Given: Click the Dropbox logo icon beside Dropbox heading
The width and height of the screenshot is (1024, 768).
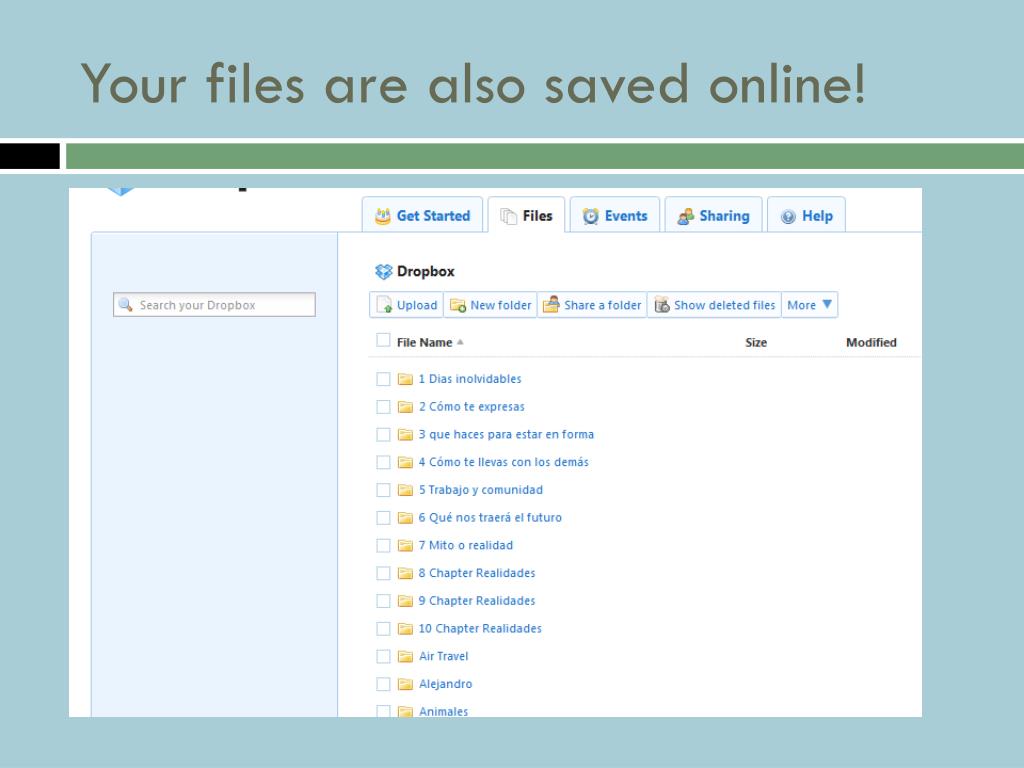Looking at the screenshot, I should tap(383, 271).
